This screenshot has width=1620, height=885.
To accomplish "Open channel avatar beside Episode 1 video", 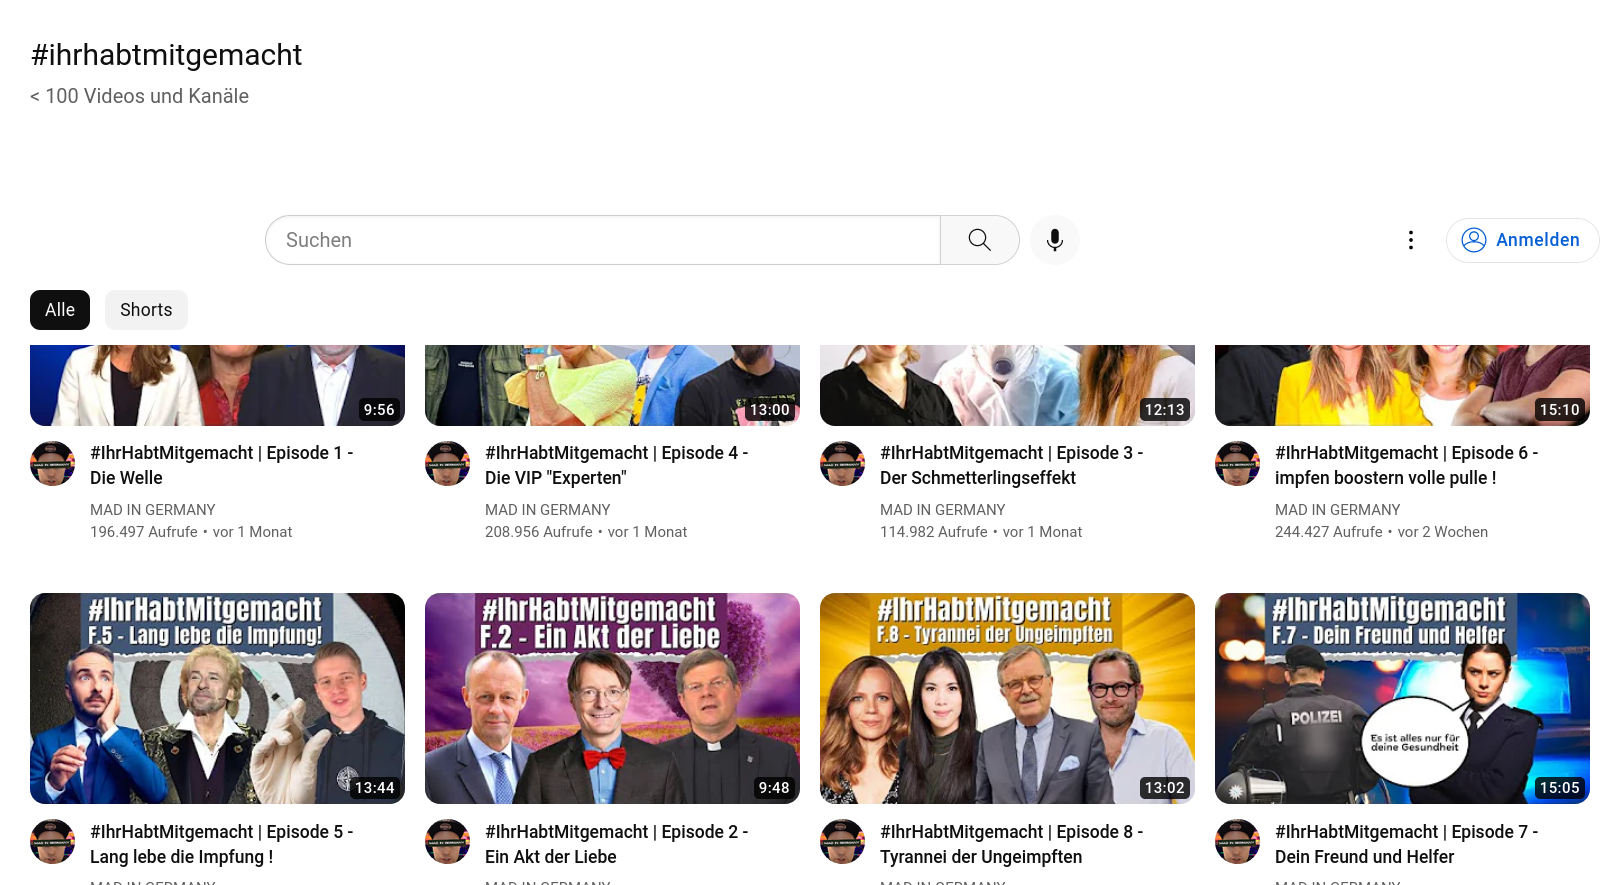I will pos(53,463).
